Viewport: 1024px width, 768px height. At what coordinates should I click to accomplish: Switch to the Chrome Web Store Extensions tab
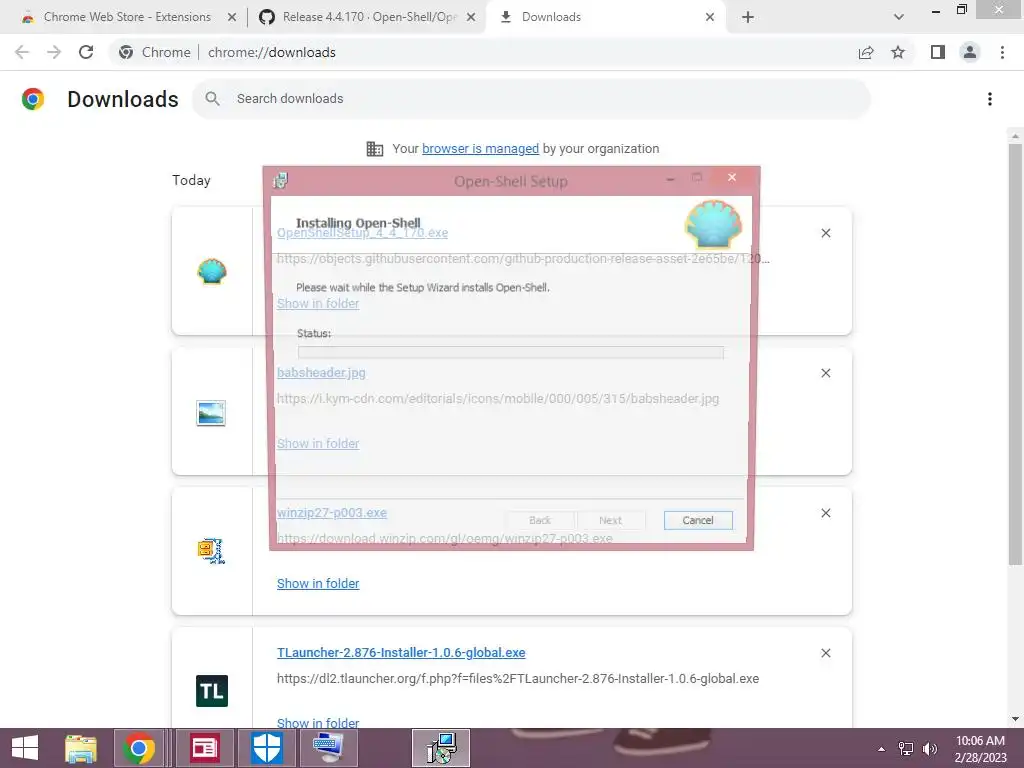[127, 17]
